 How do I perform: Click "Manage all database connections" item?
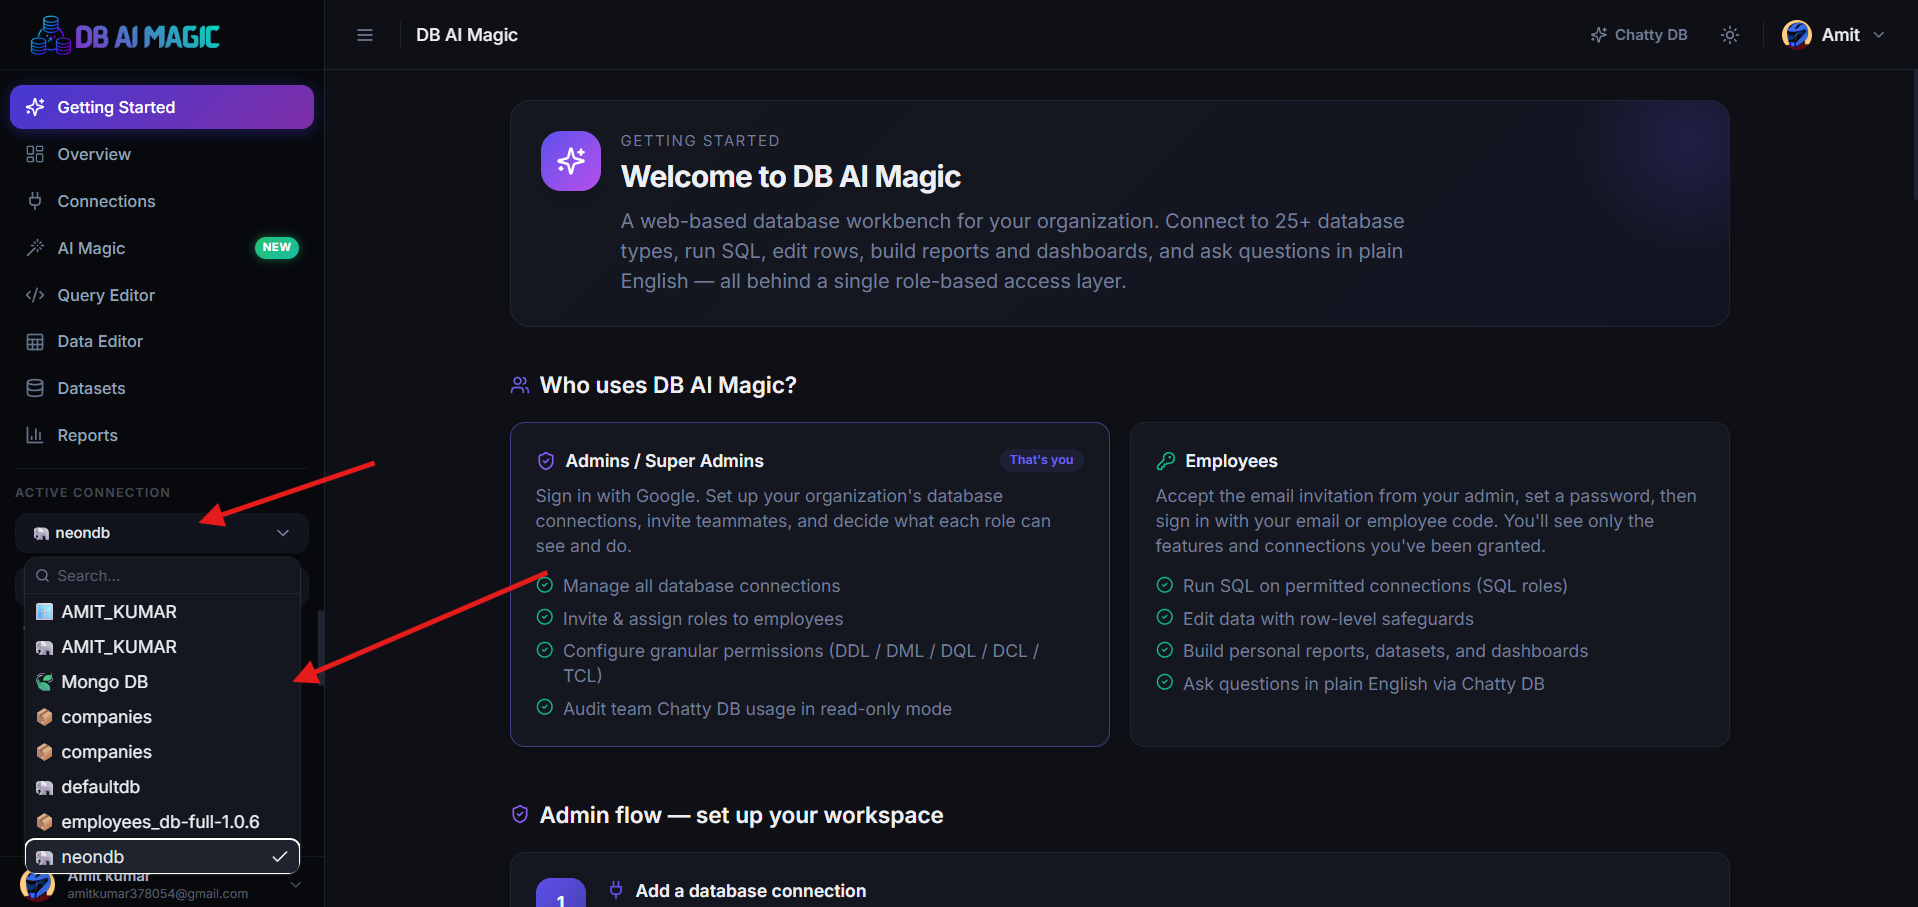tap(701, 586)
